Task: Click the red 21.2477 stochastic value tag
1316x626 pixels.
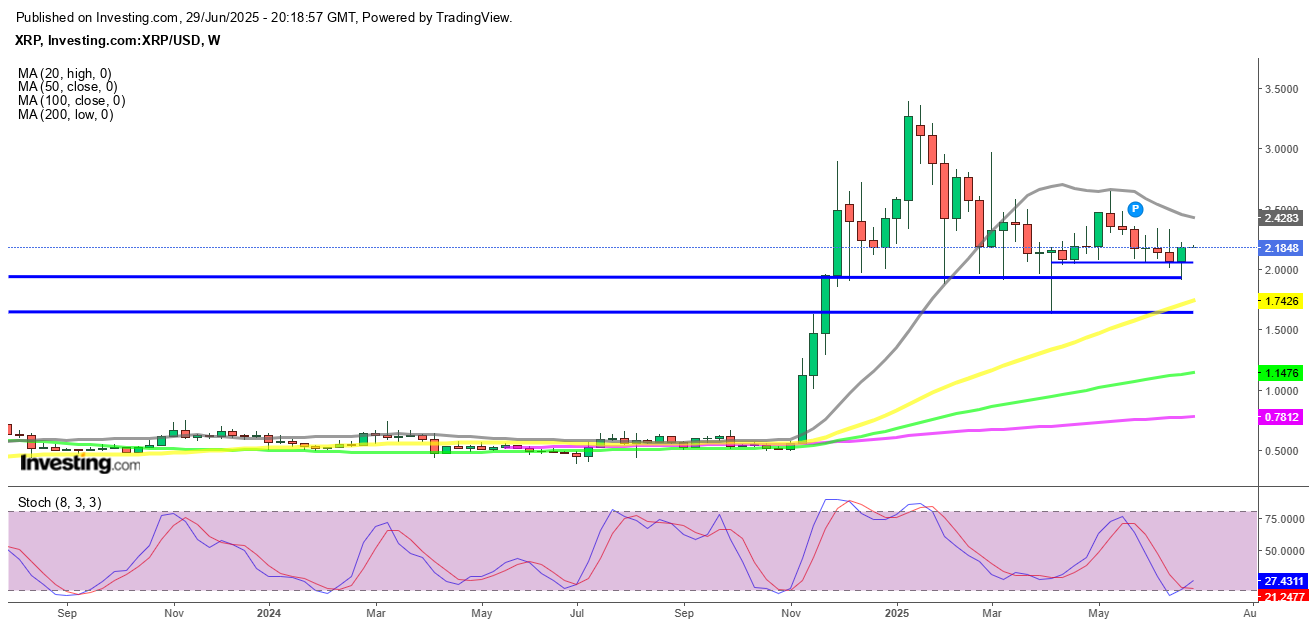Action: (1284, 597)
